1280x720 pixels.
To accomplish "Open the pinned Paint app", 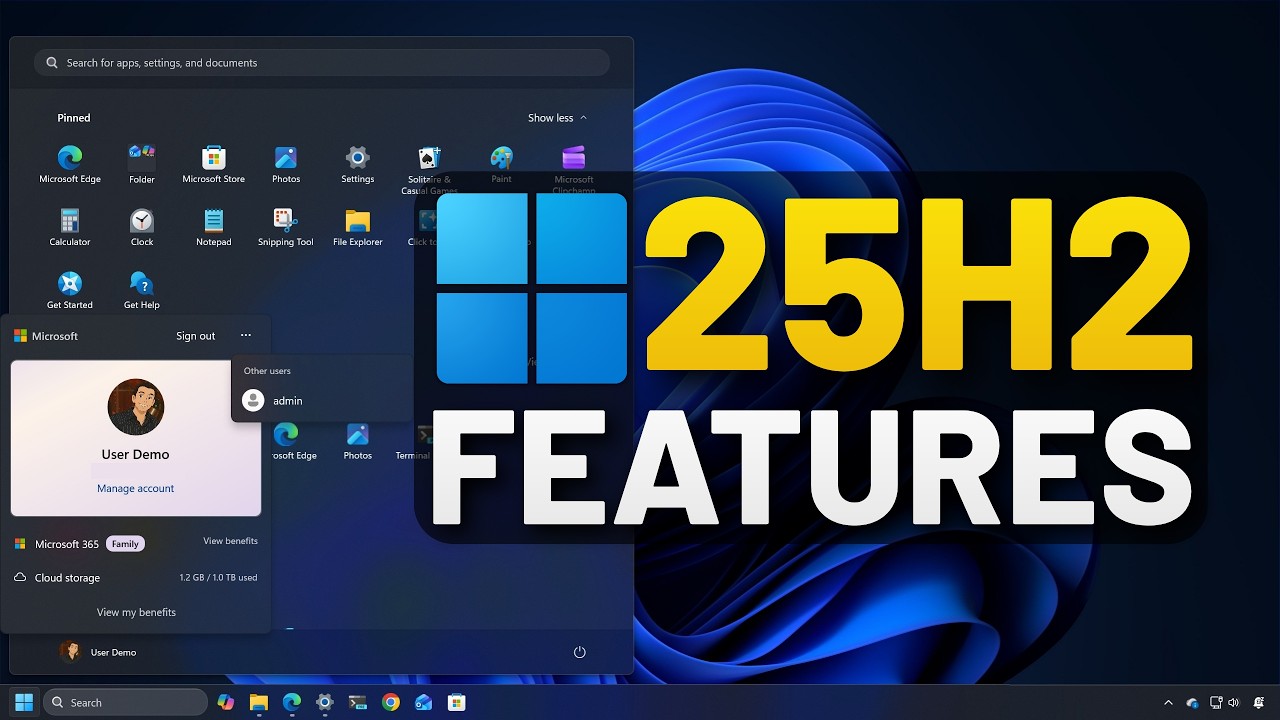I will coord(501,165).
